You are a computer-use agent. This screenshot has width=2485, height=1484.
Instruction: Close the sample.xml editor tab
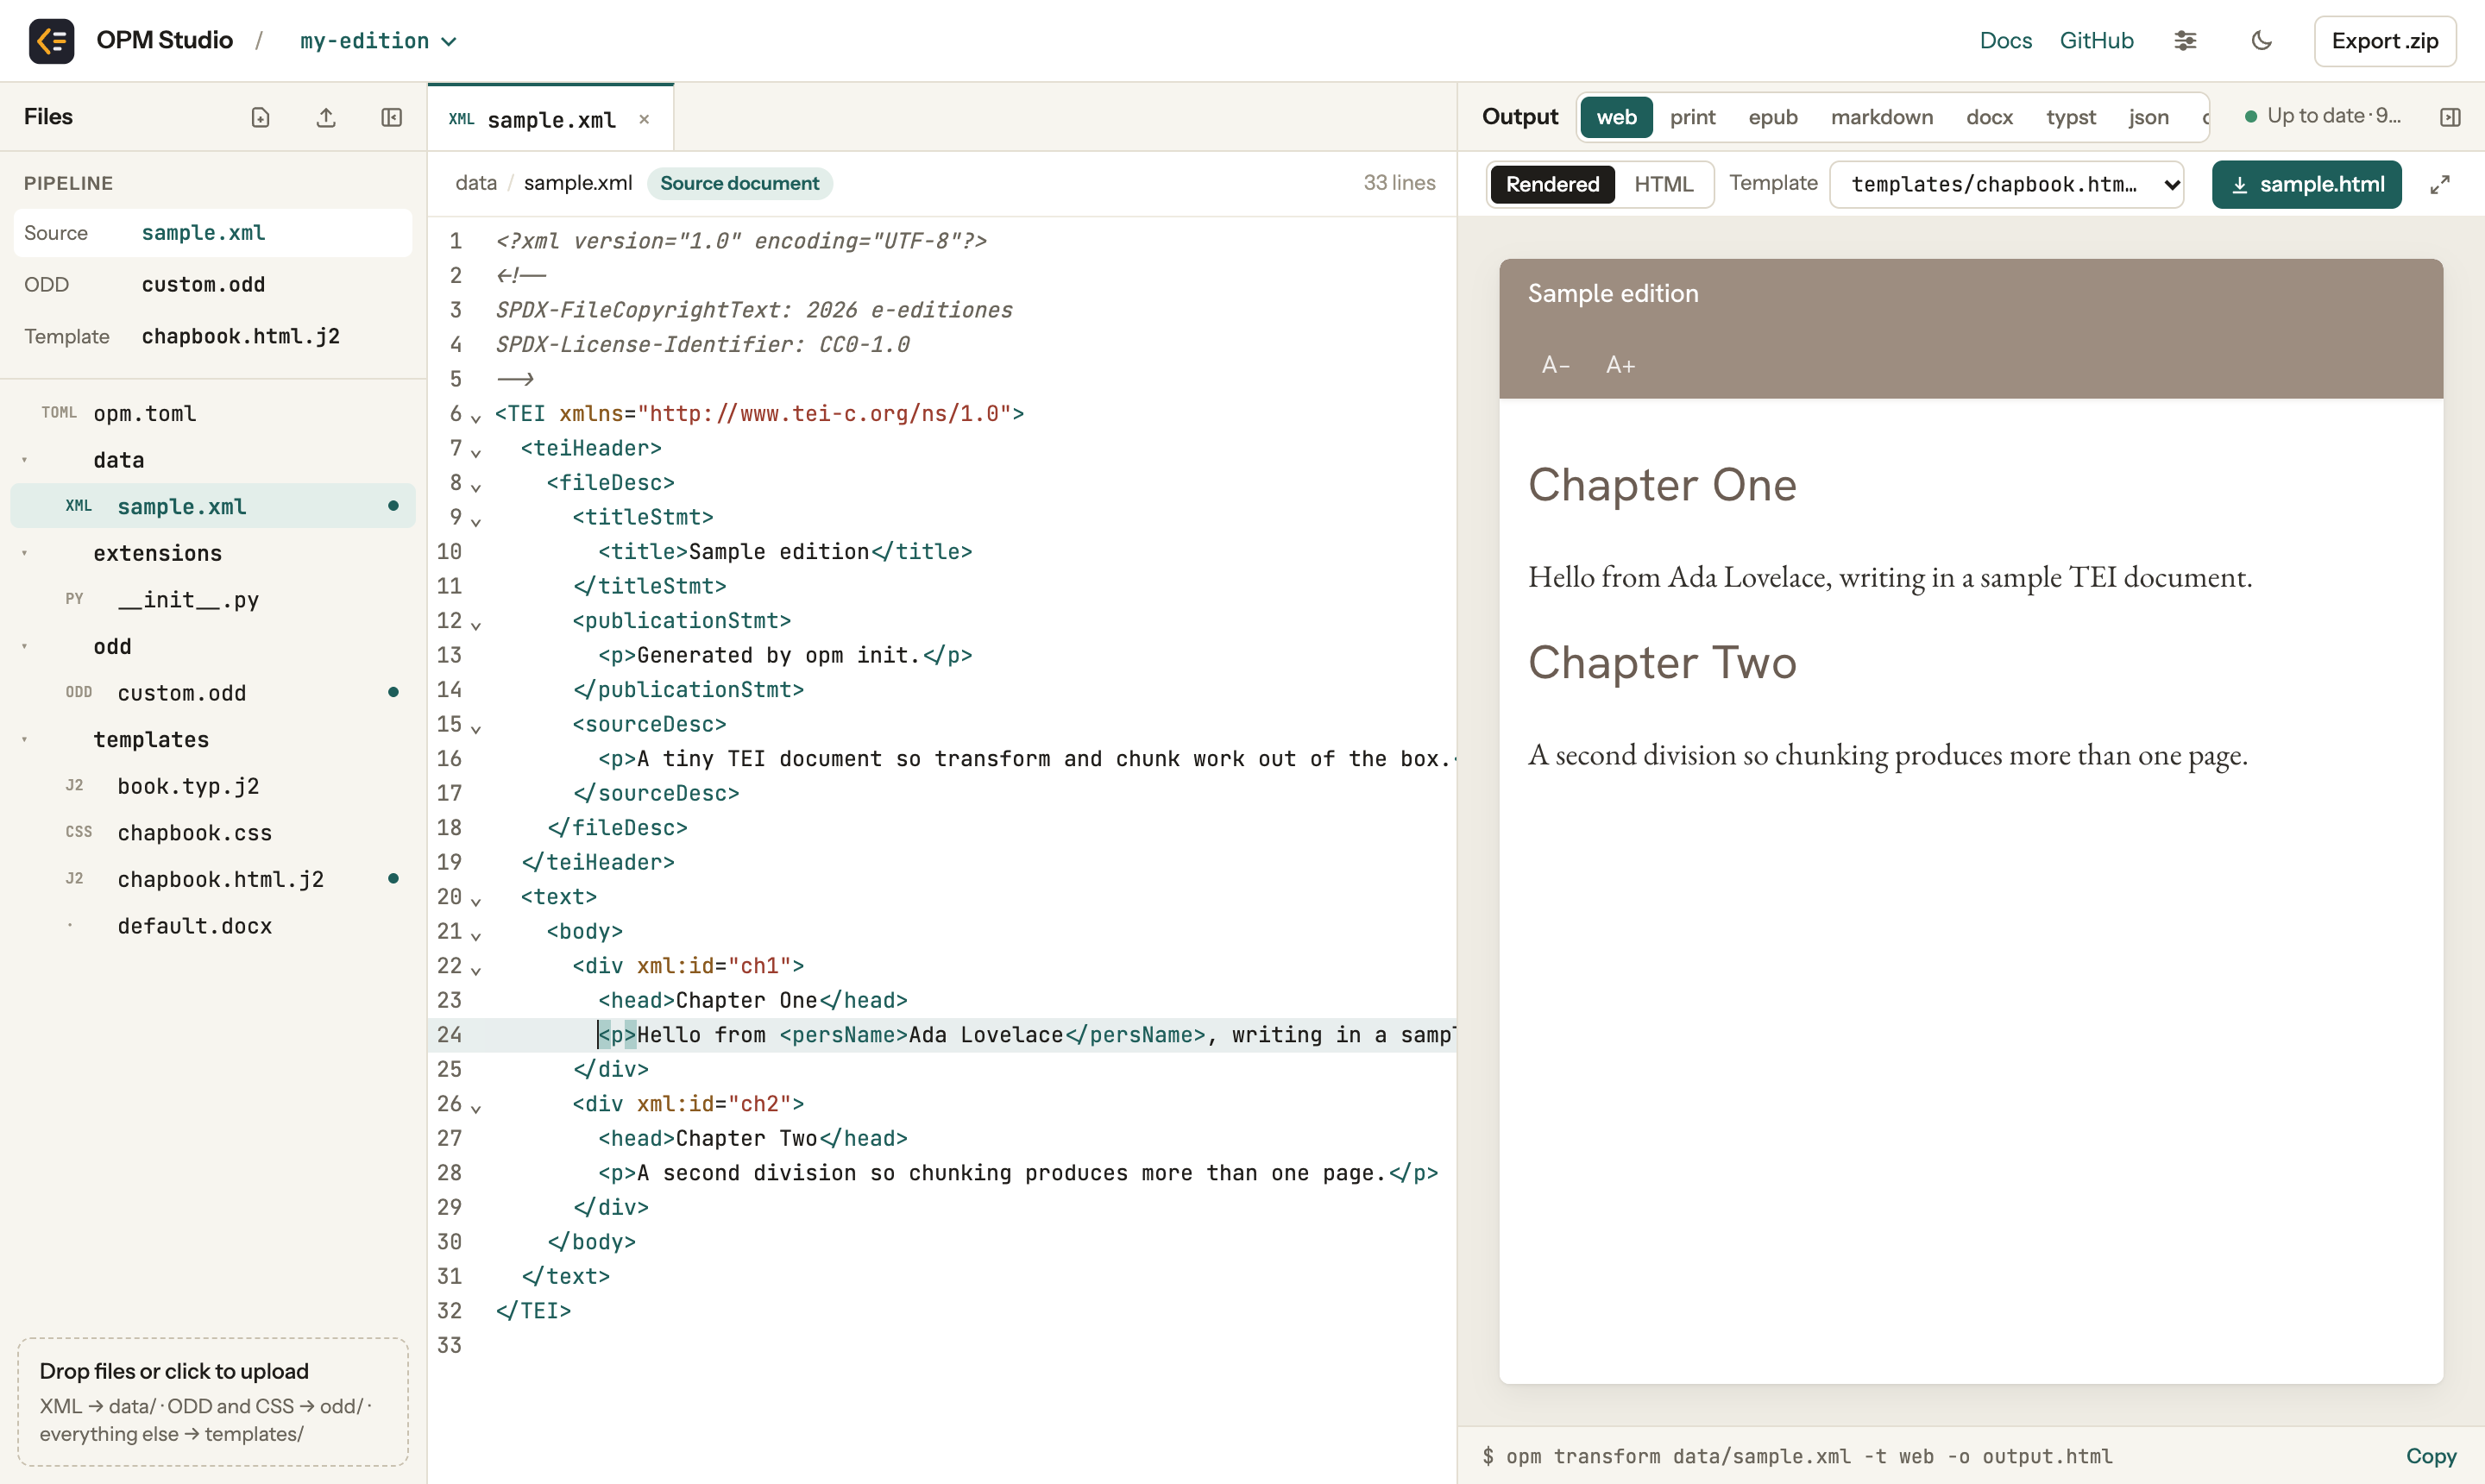[x=644, y=119]
